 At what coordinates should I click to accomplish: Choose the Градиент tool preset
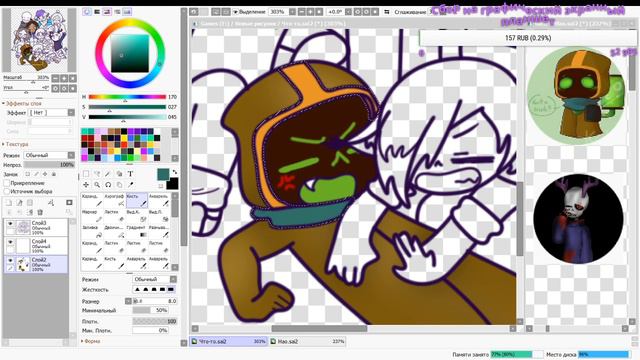[137, 231]
